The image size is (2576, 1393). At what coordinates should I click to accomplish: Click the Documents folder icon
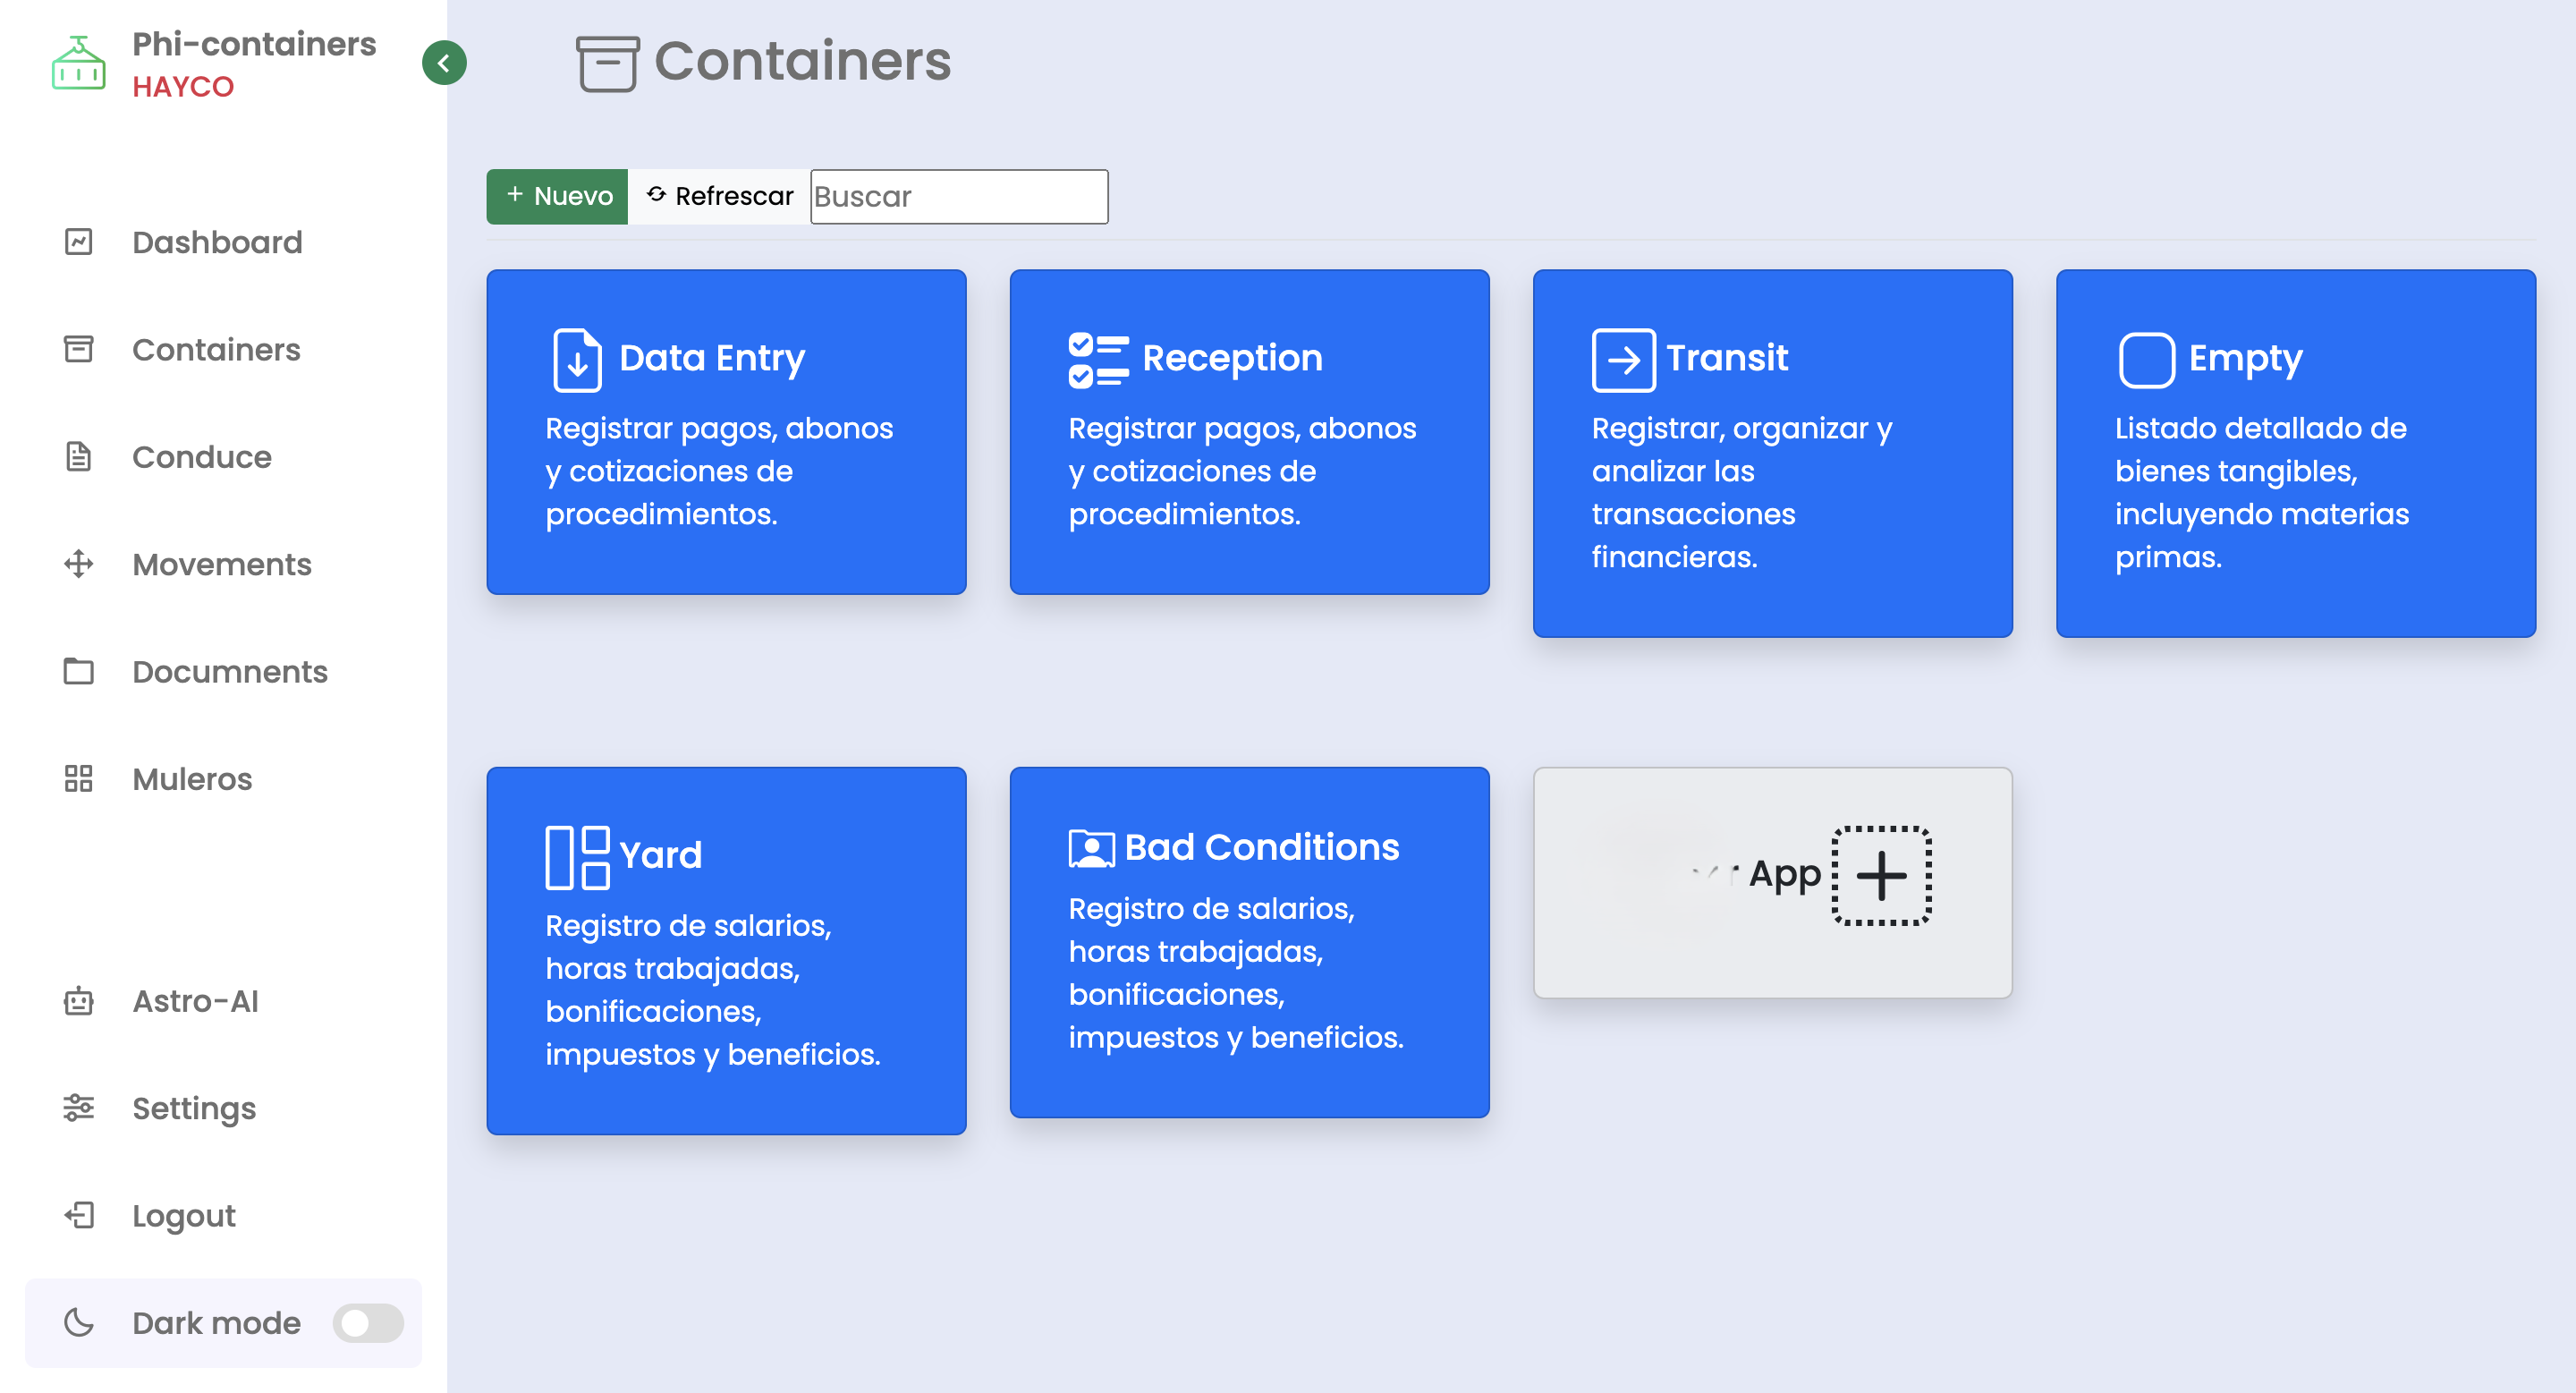click(79, 671)
